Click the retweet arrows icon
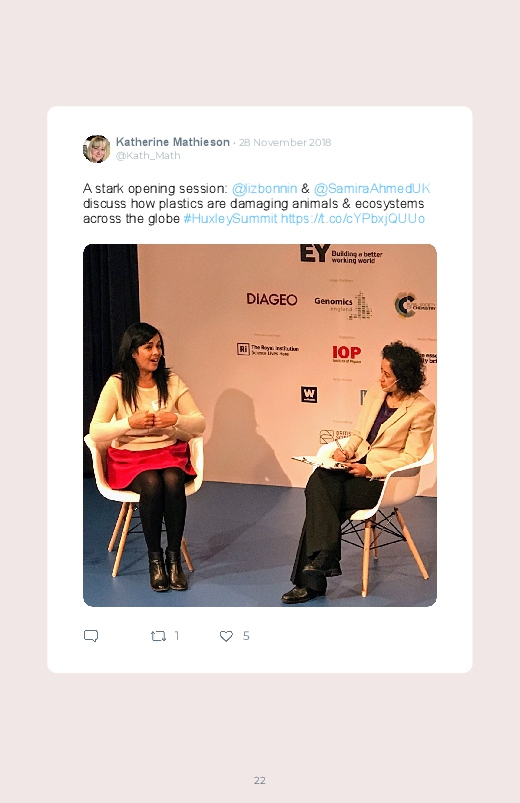The height and width of the screenshot is (803, 520). (x=158, y=636)
